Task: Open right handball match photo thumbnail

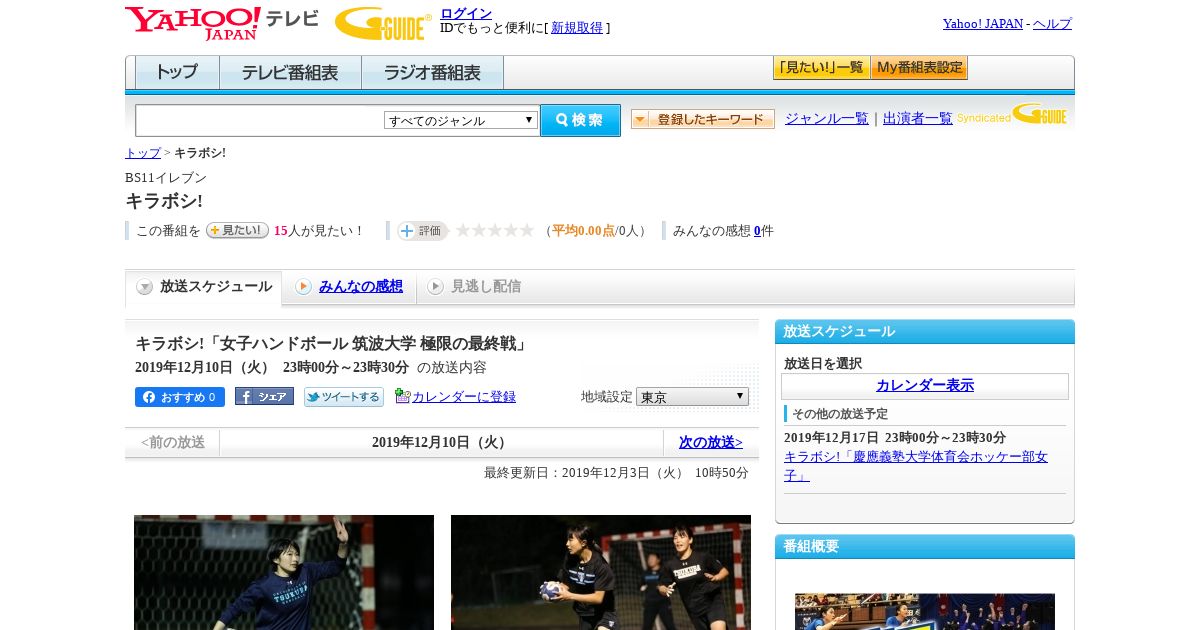Action: pos(601,572)
